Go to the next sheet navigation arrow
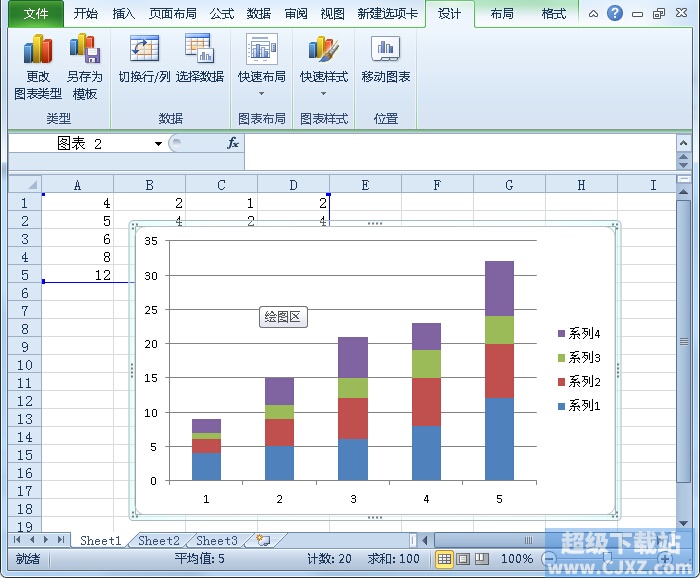700x578 pixels. pos(46,540)
